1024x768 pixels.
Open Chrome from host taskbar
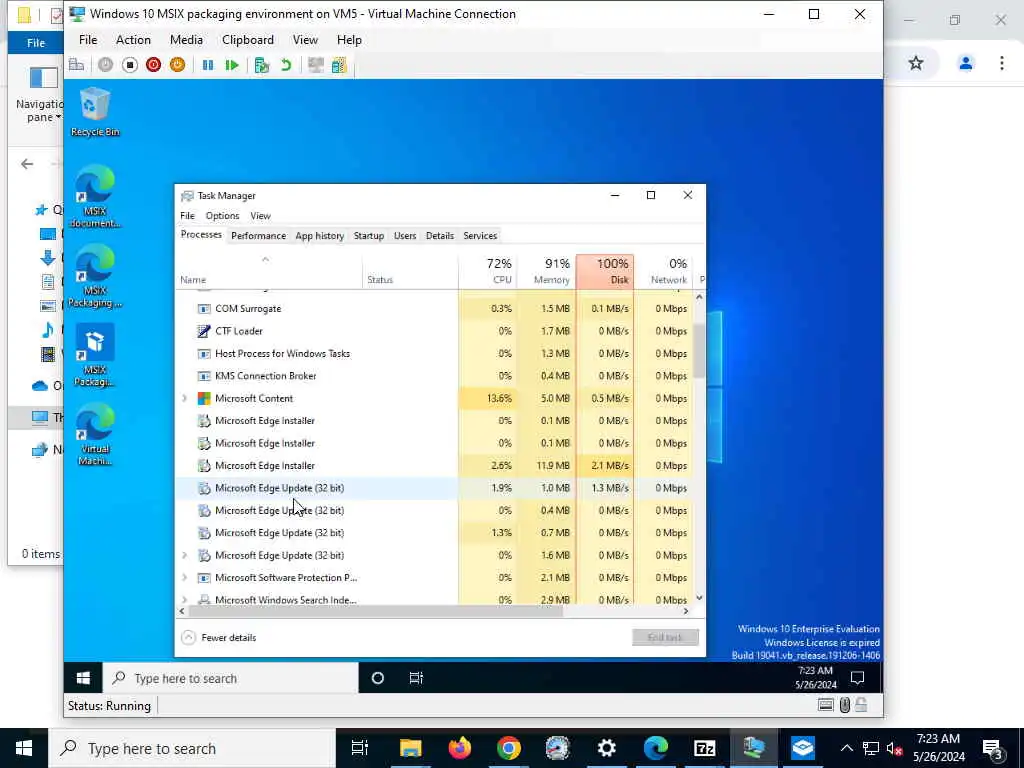[508, 748]
